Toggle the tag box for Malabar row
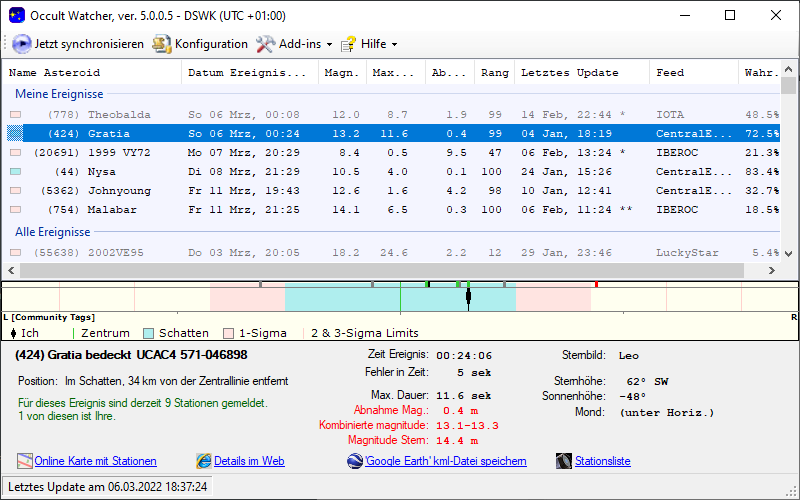This screenshot has height=500, width=800. (15, 210)
